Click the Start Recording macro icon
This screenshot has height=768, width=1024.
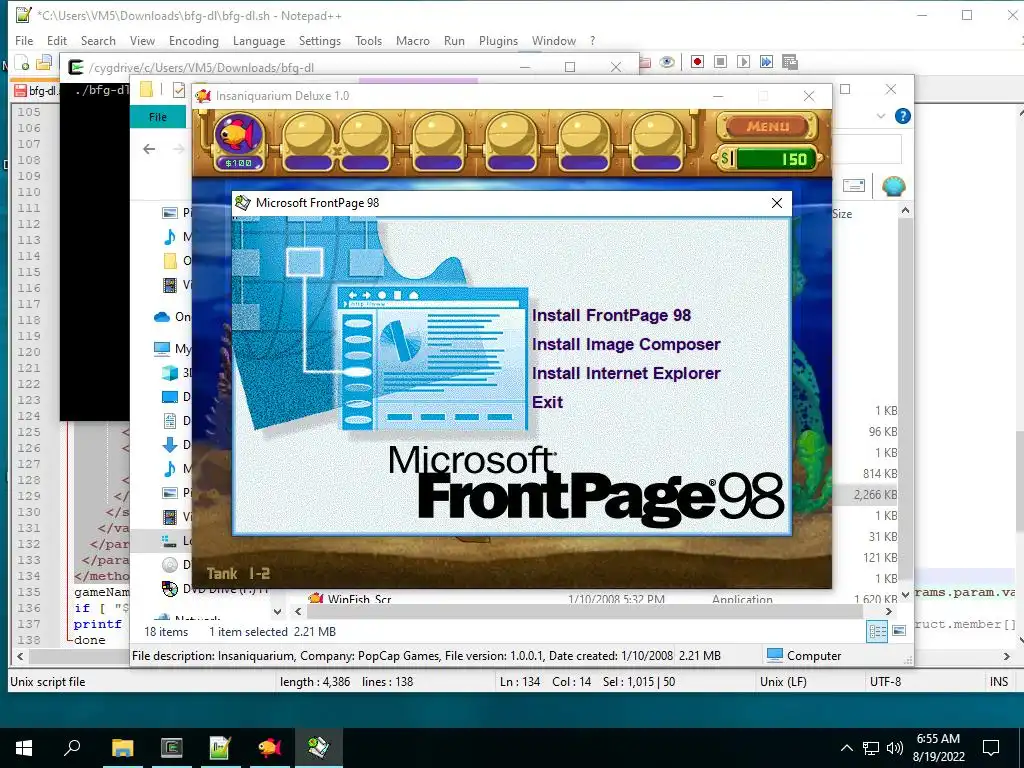click(697, 62)
